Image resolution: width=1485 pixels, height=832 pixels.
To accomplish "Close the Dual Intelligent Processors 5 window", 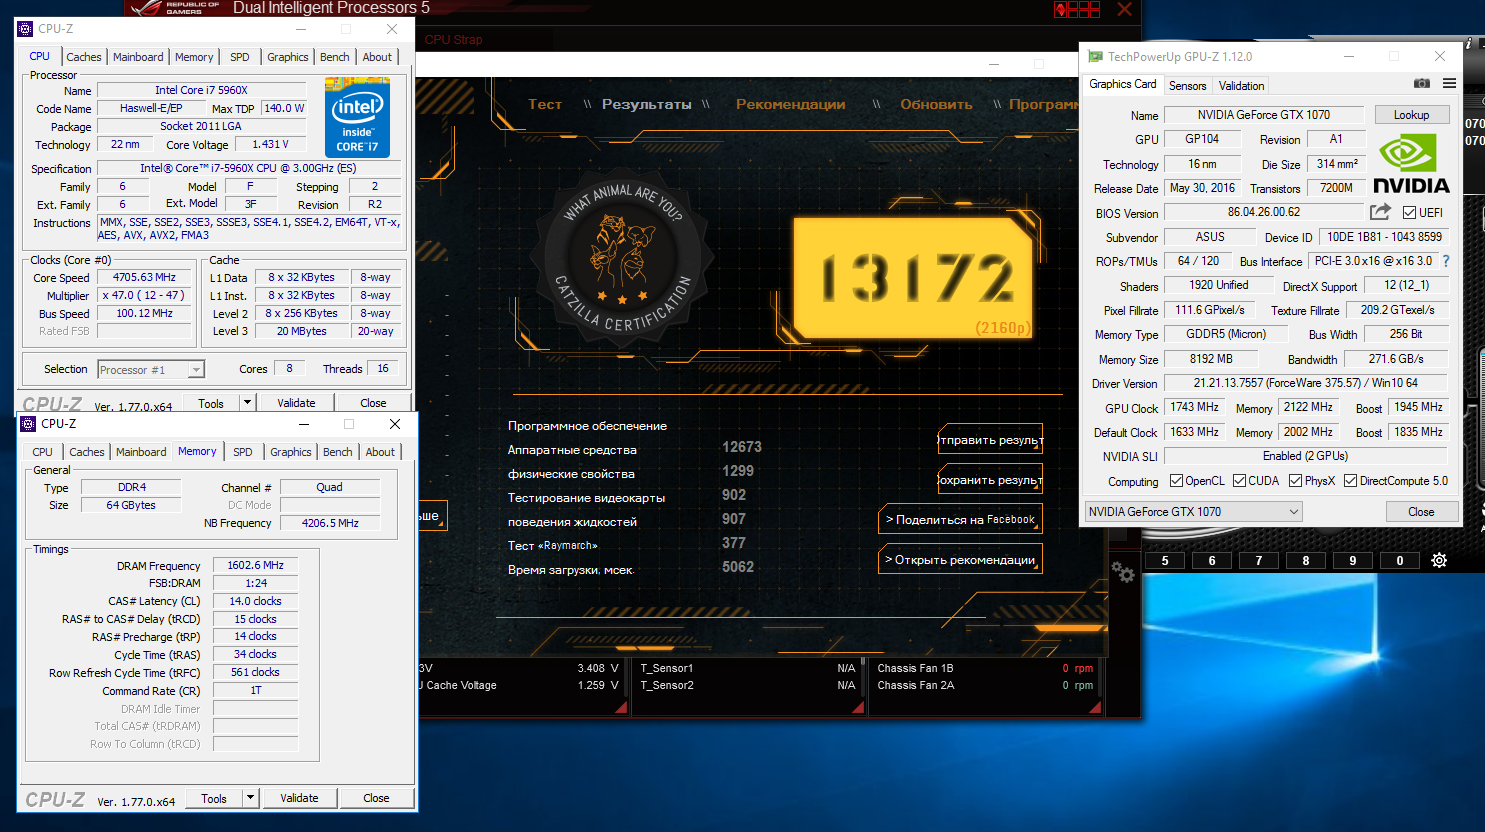I will click(1125, 9).
